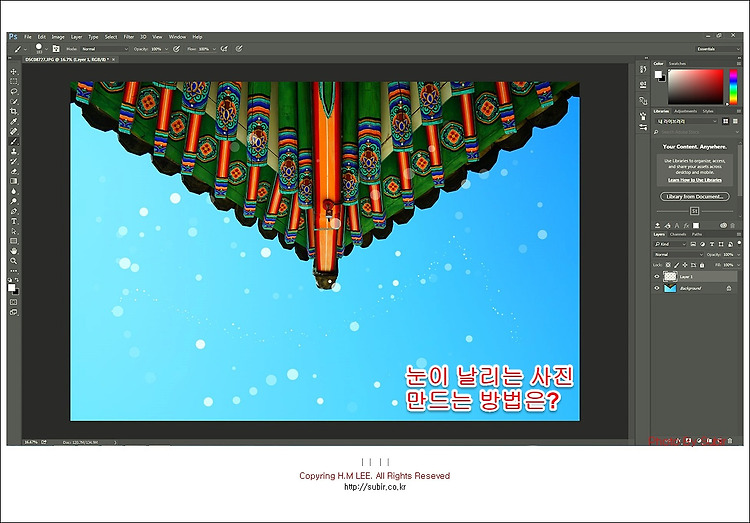
Task: Open the Filter menu
Action: point(129,37)
